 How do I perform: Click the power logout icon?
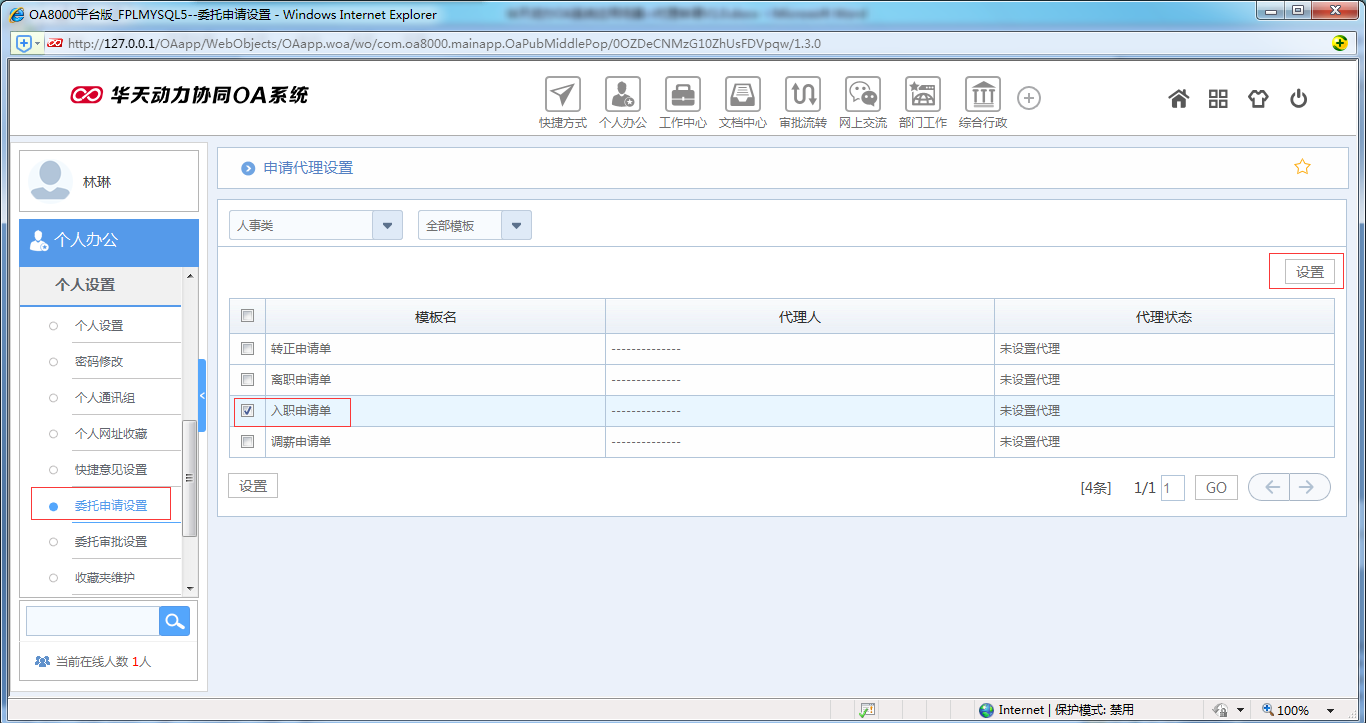1298,98
